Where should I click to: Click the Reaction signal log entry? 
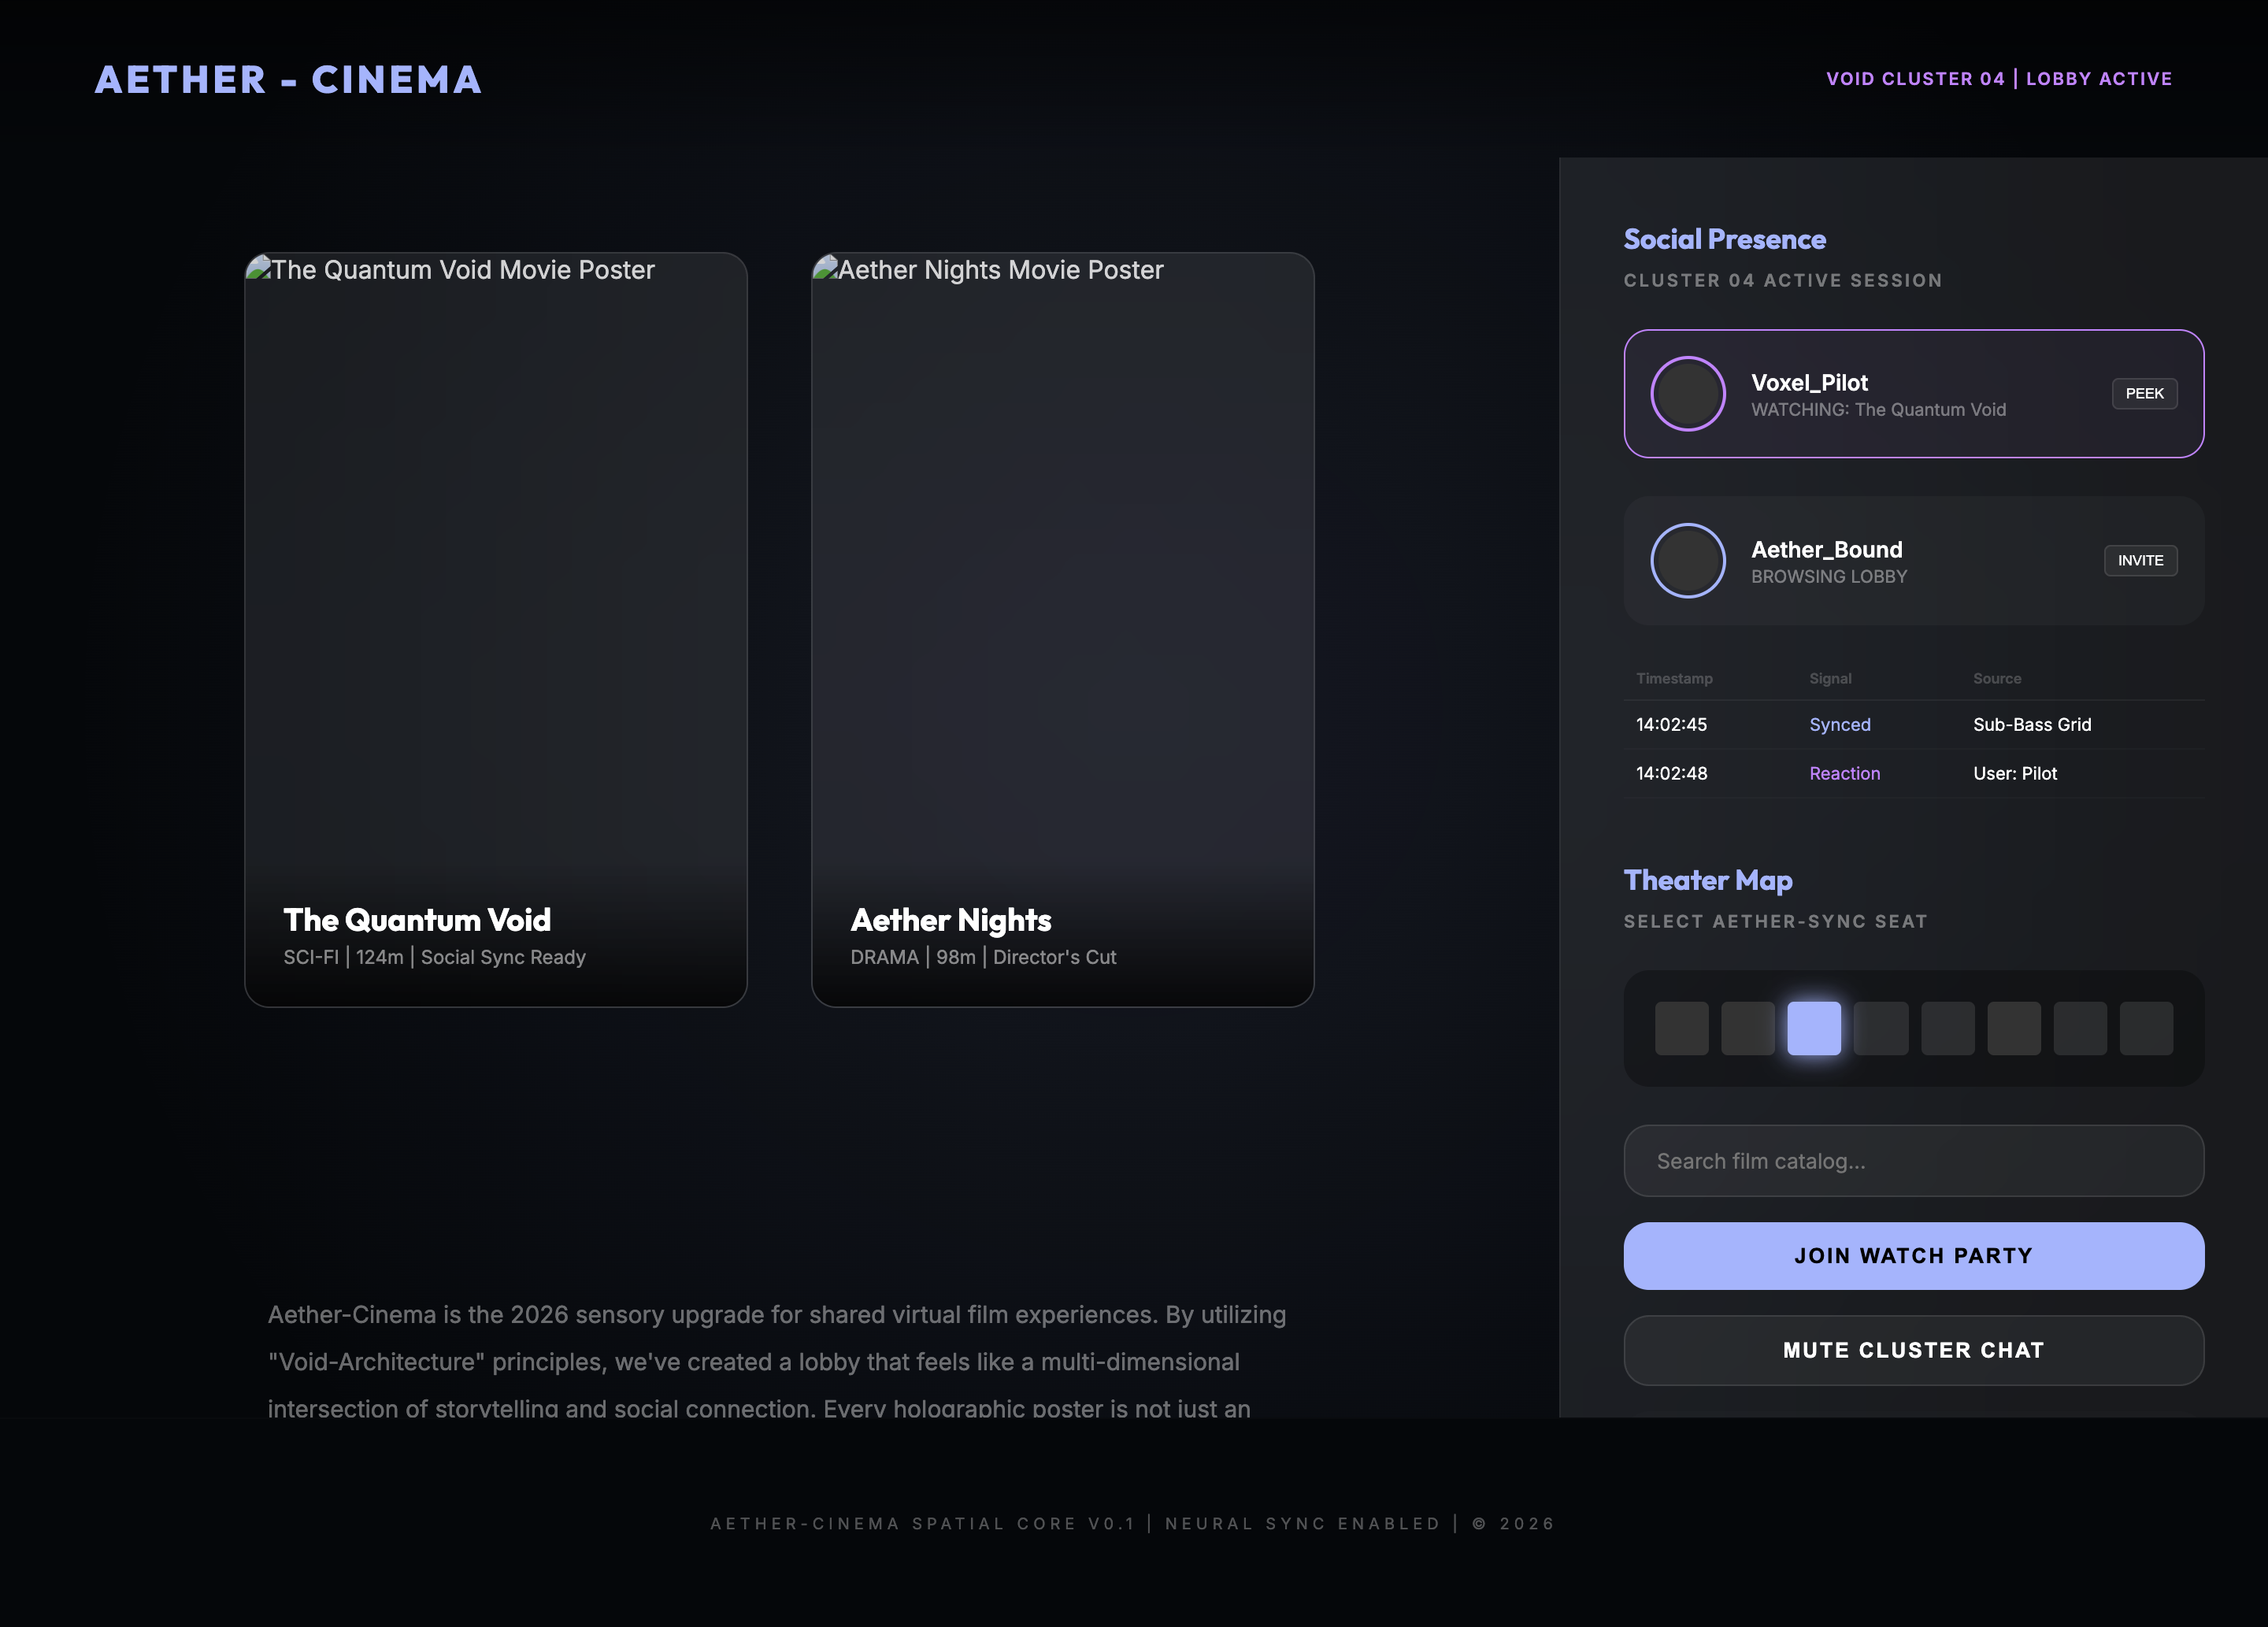tap(1844, 774)
